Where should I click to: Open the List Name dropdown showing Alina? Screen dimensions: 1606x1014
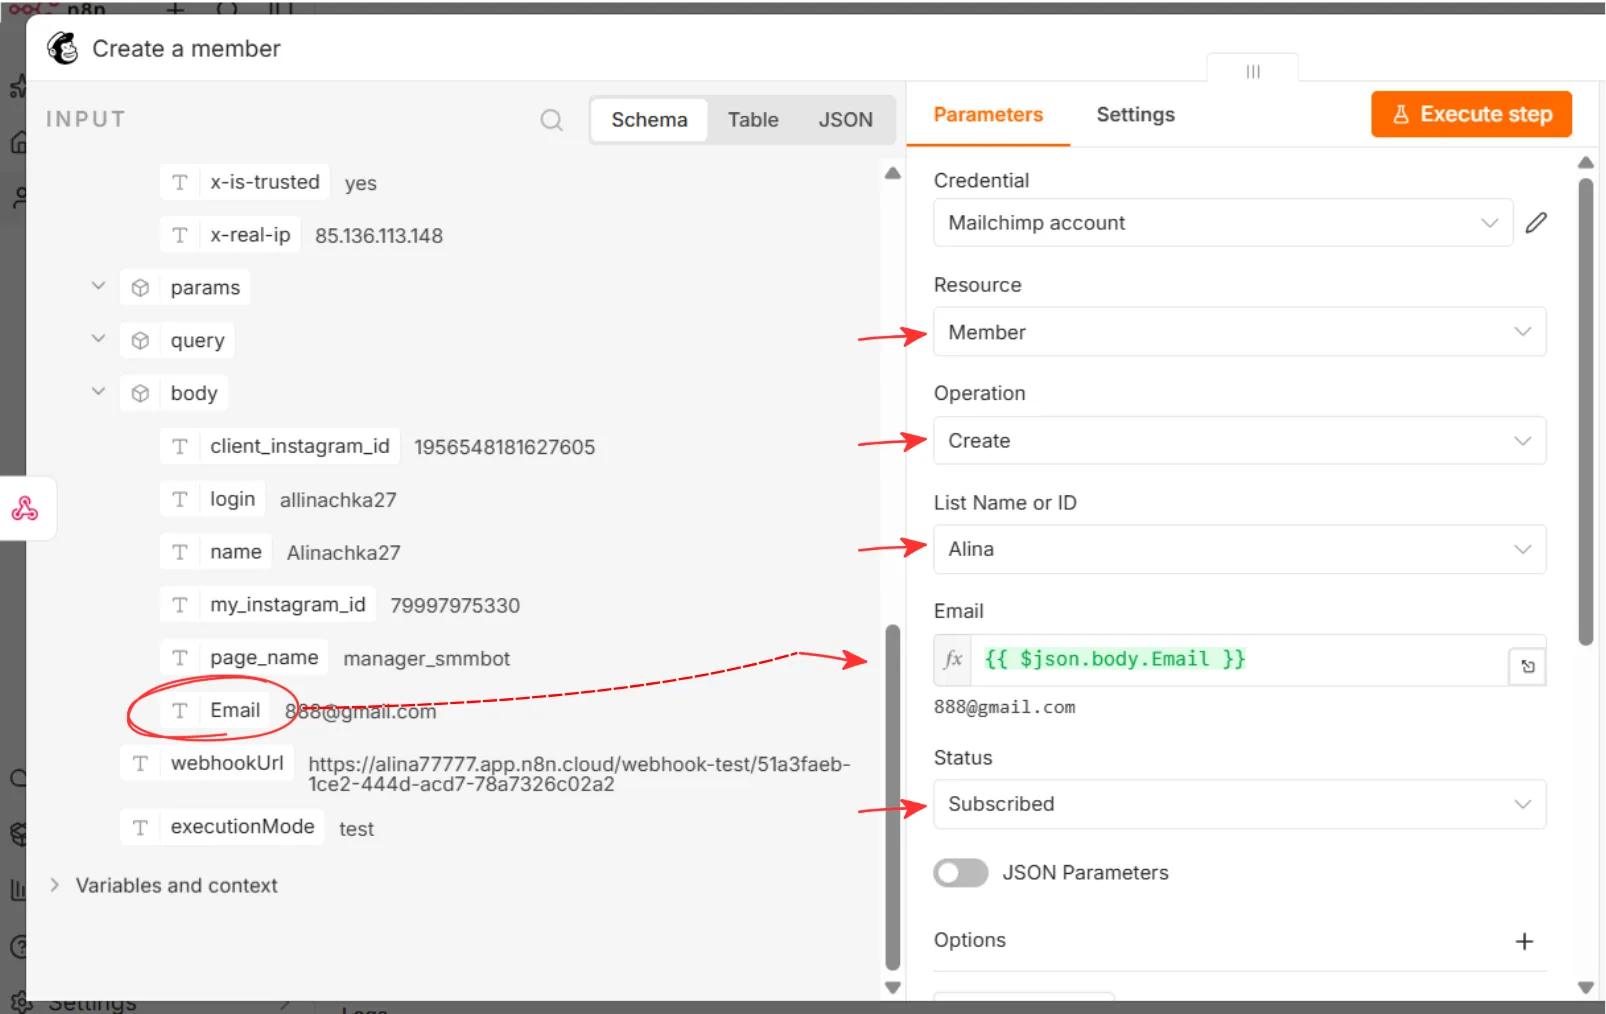[x=1239, y=549]
